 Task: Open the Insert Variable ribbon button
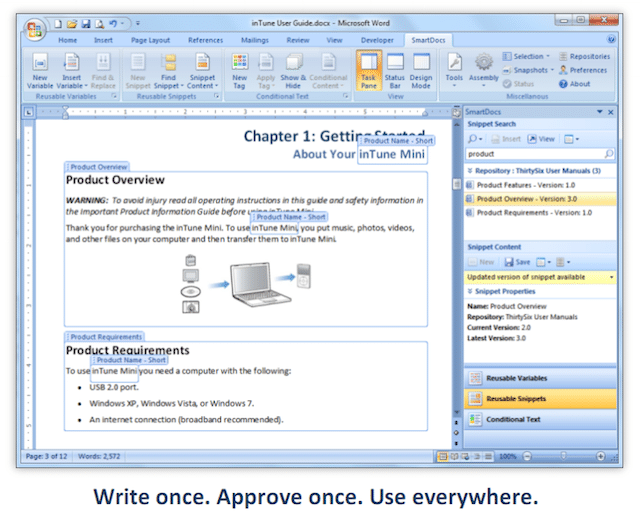72,71
